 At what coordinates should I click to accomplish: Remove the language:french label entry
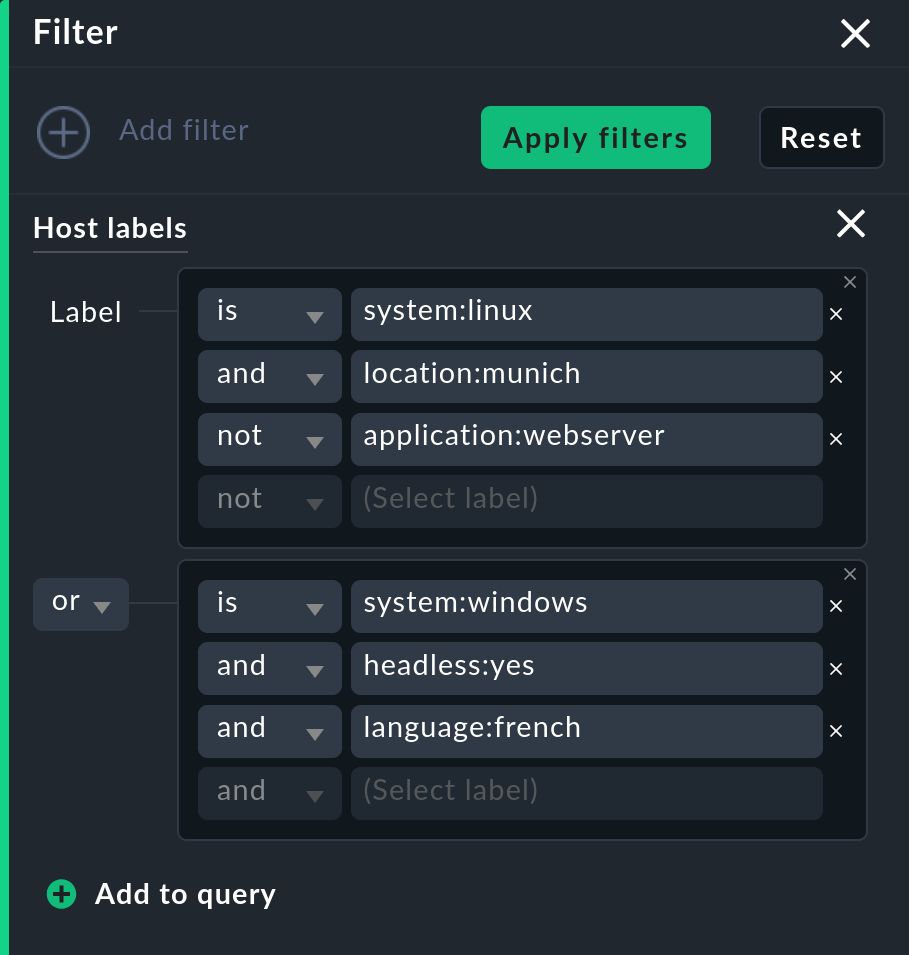click(x=836, y=731)
